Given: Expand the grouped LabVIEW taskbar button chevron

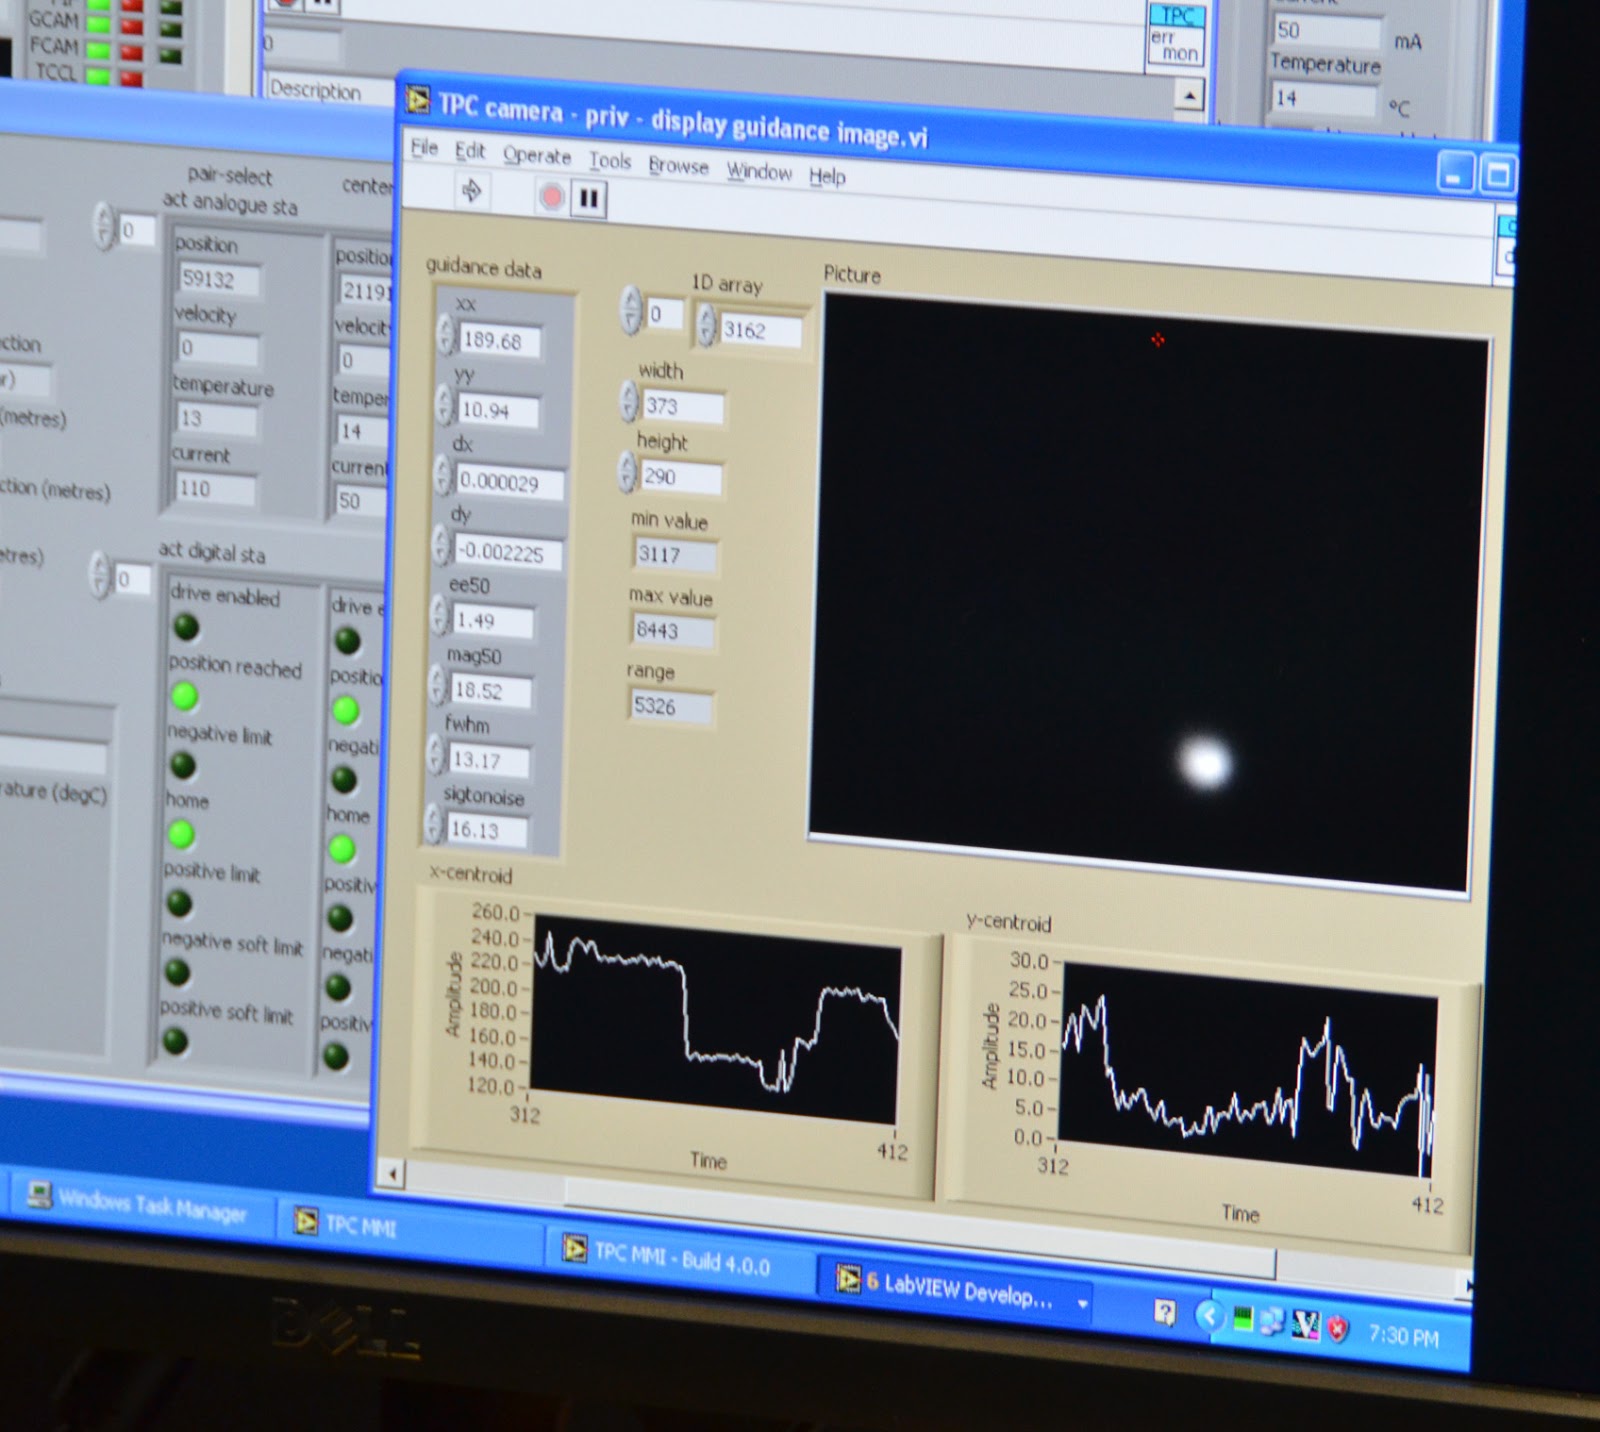Looking at the screenshot, I should pyautogui.click(x=1083, y=1301).
